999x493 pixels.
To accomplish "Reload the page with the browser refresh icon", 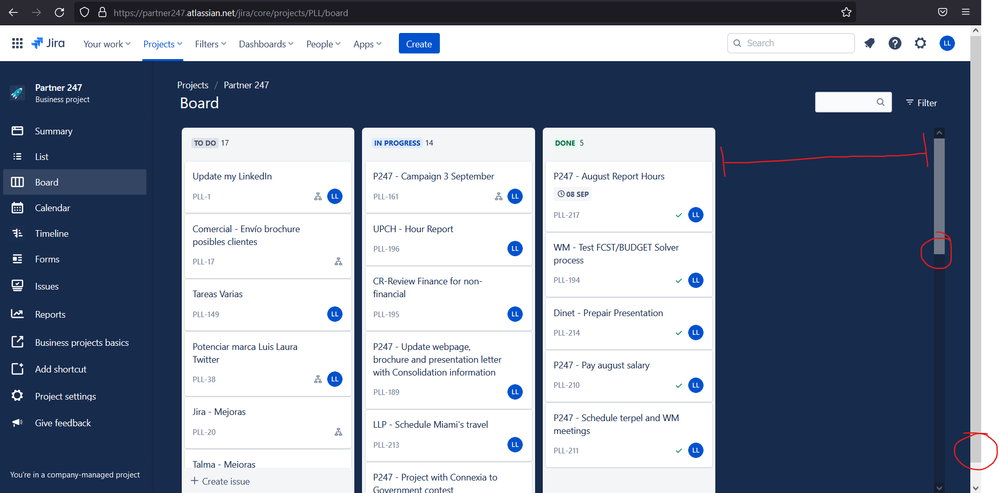I will (59, 12).
